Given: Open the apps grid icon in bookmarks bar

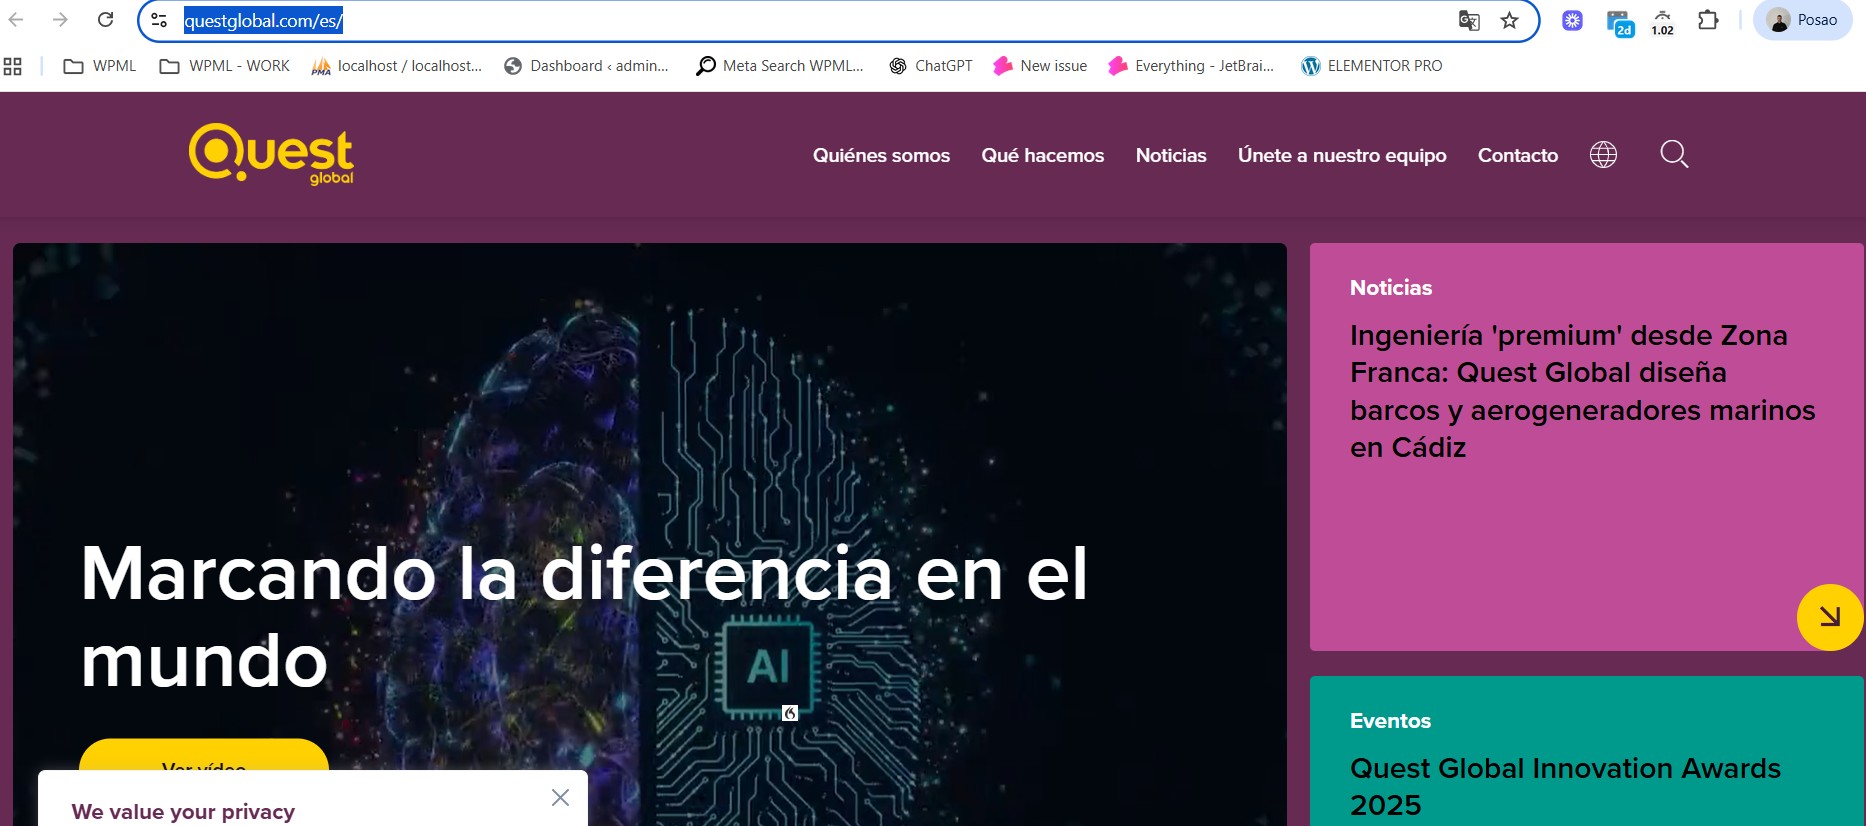Looking at the screenshot, I should tap(13, 66).
